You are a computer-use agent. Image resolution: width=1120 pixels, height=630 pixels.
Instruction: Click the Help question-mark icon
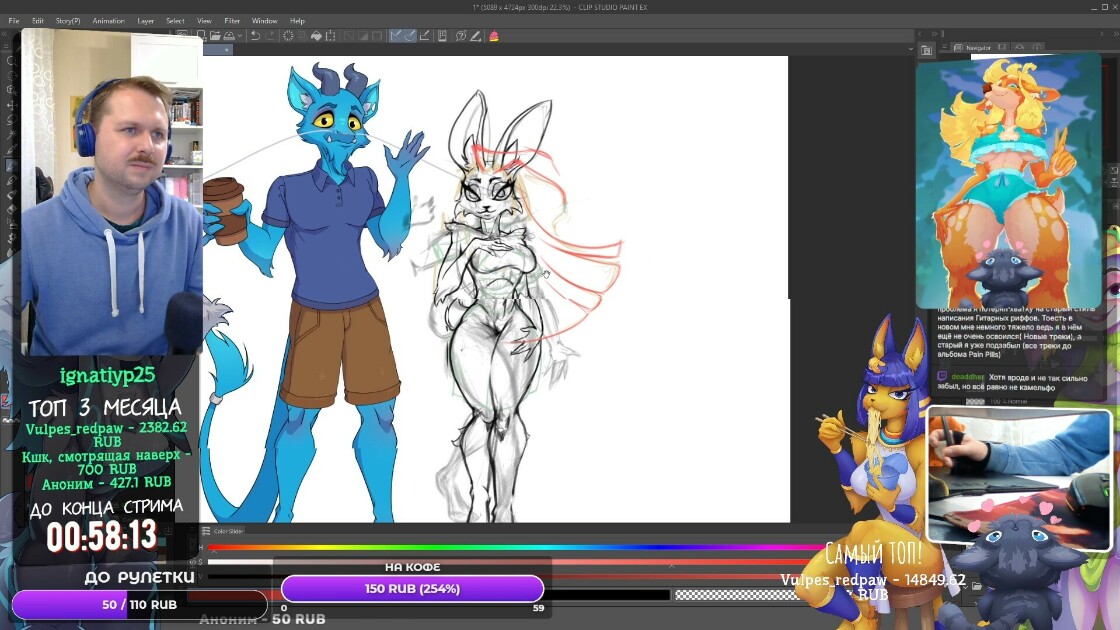(x=461, y=36)
